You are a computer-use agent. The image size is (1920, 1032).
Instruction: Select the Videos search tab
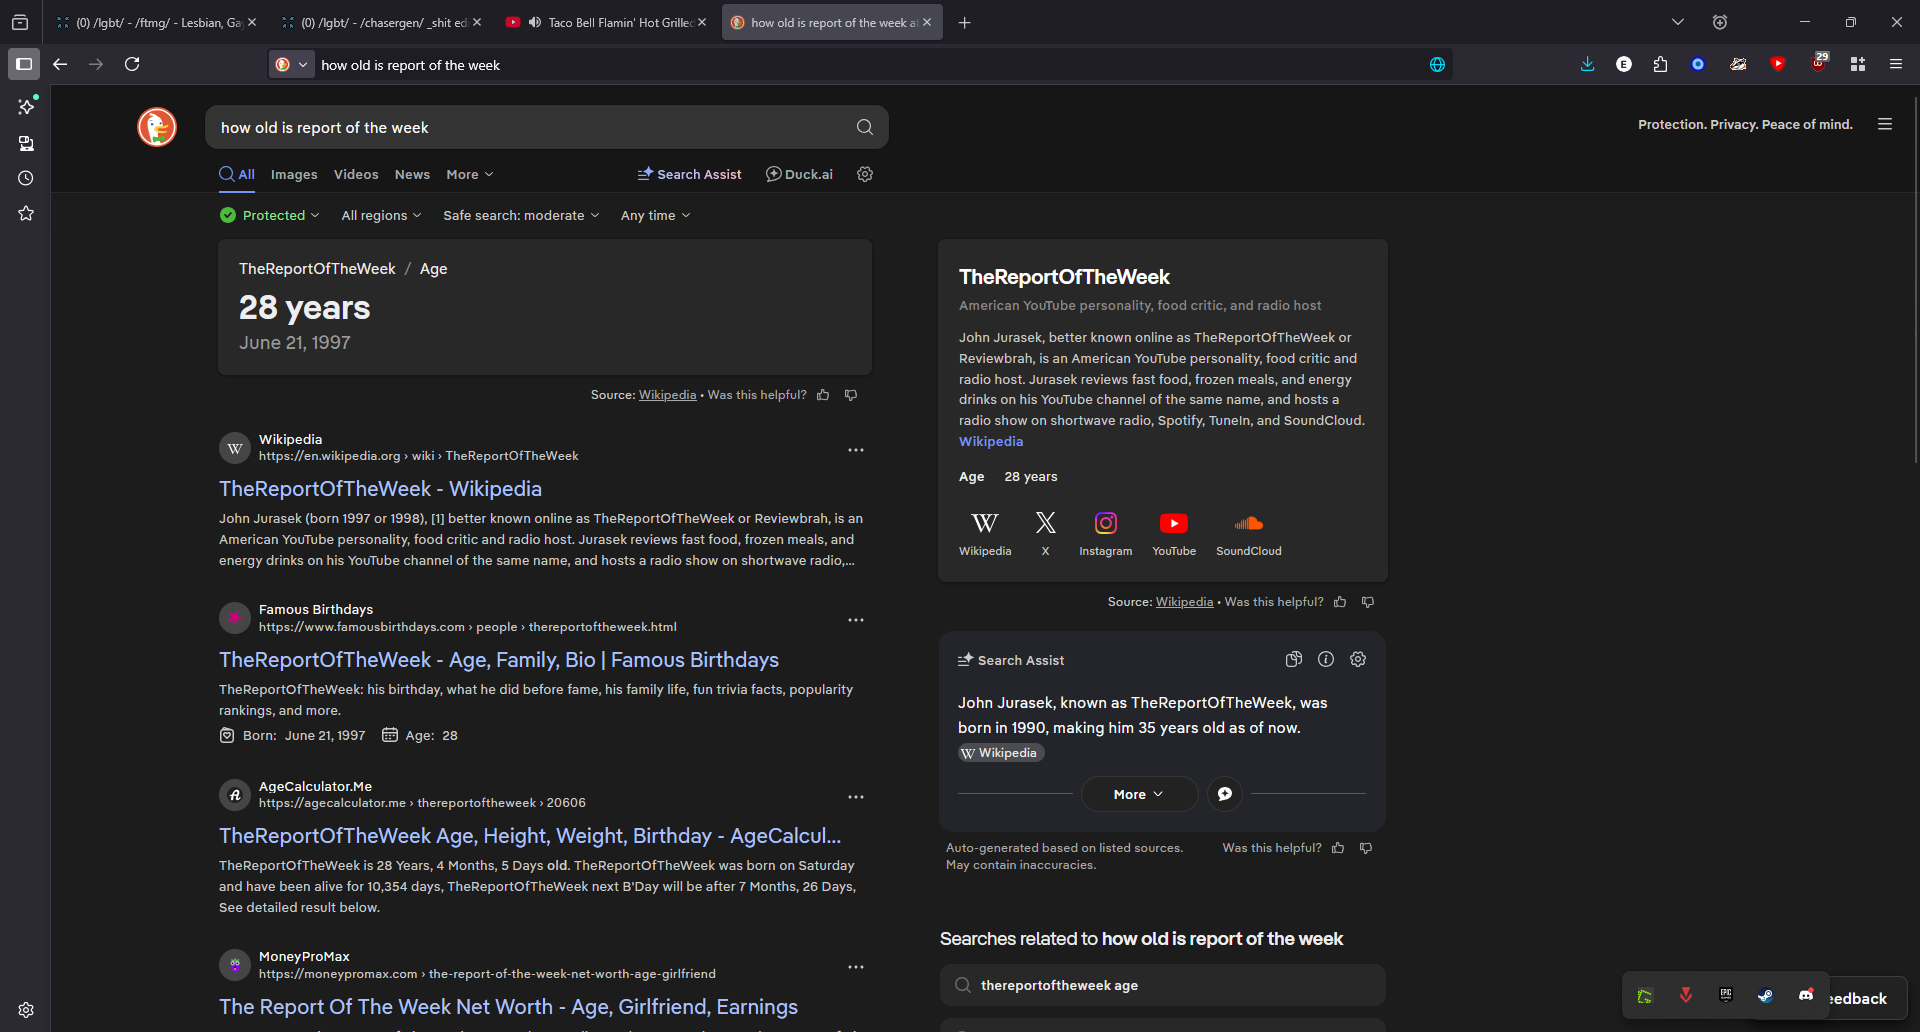tap(356, 174)
